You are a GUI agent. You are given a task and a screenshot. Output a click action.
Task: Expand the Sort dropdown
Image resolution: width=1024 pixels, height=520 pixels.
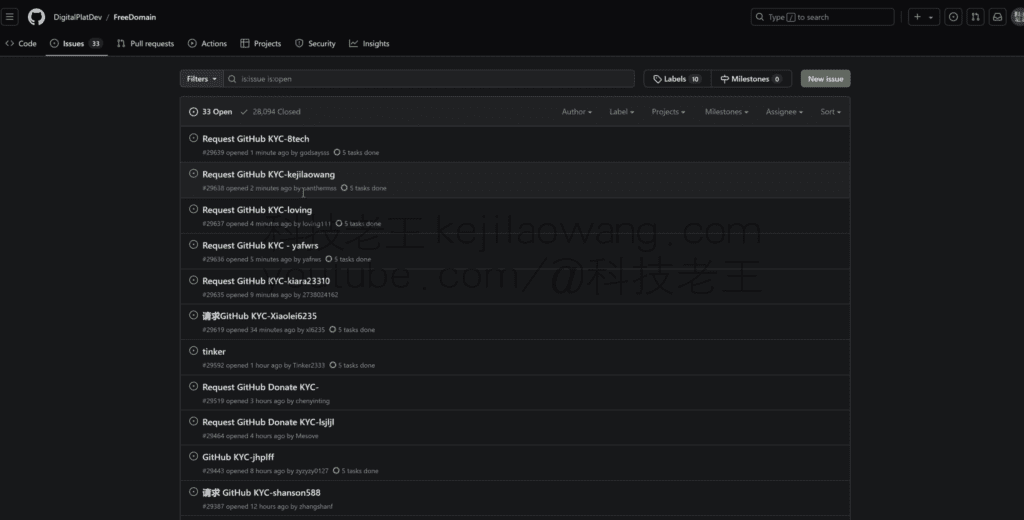click(x=830, y=112)
